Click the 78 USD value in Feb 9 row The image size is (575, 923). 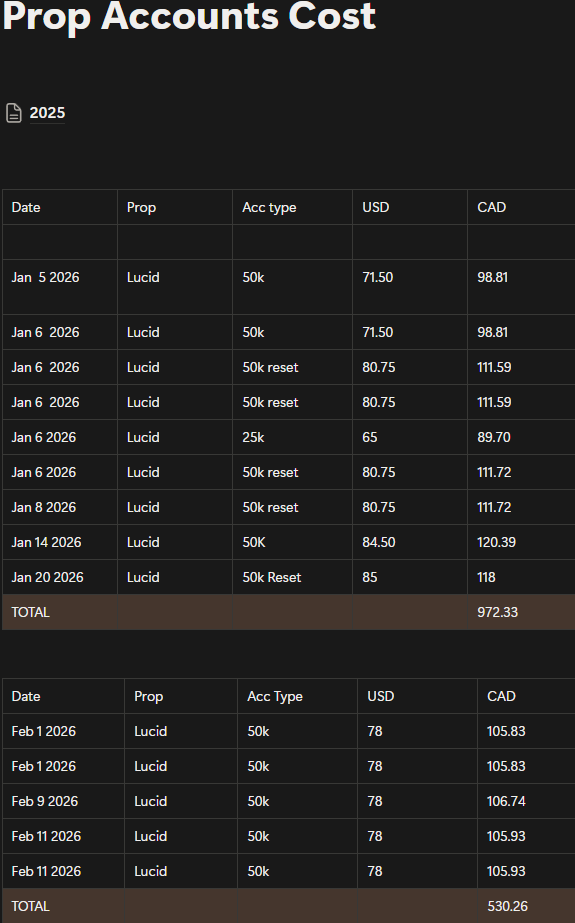pos(375,801)
